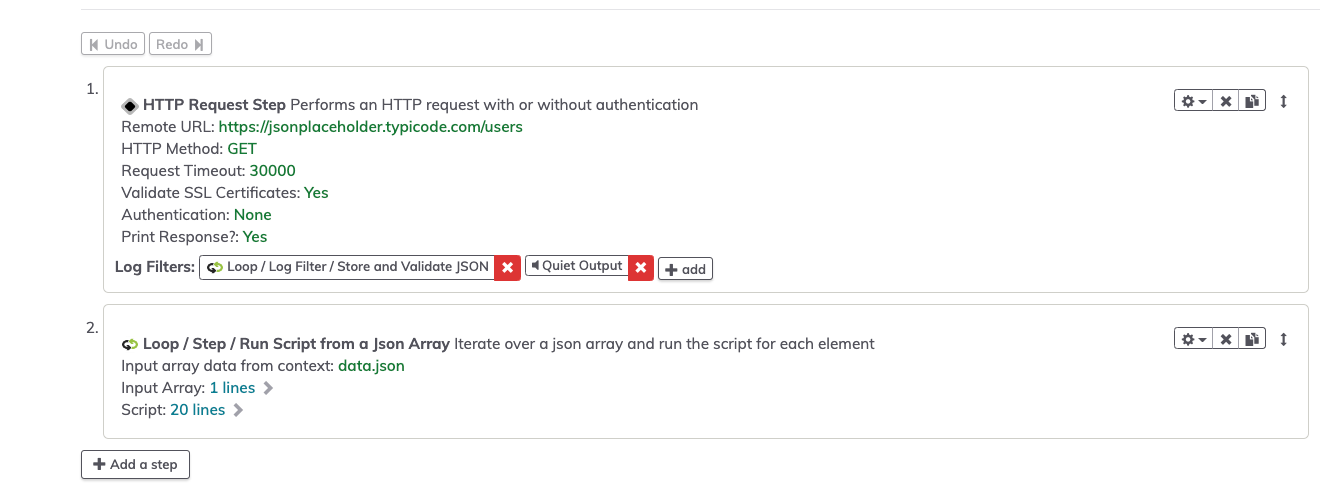
Task: Open gear settings dropdown for HTTP Request Step
Action: pos(1193,101)
